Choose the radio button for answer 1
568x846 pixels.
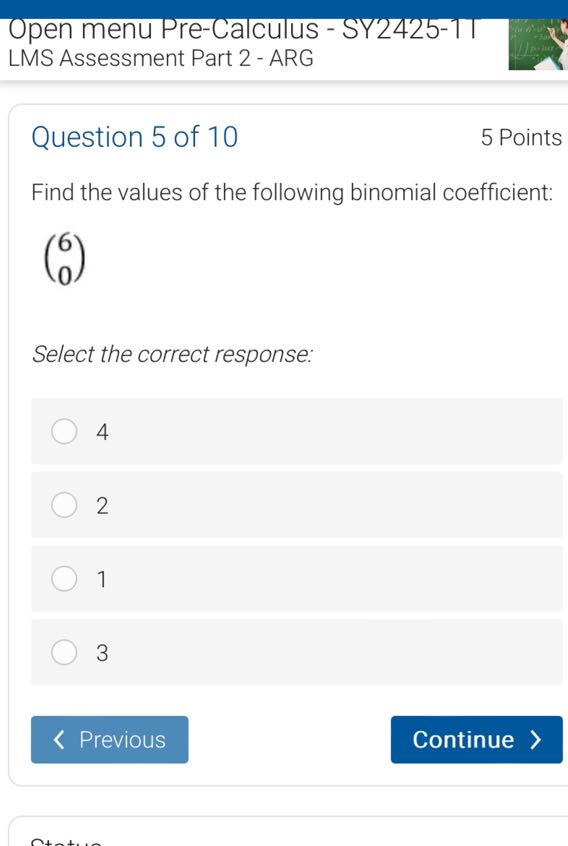tap(64, 579)
